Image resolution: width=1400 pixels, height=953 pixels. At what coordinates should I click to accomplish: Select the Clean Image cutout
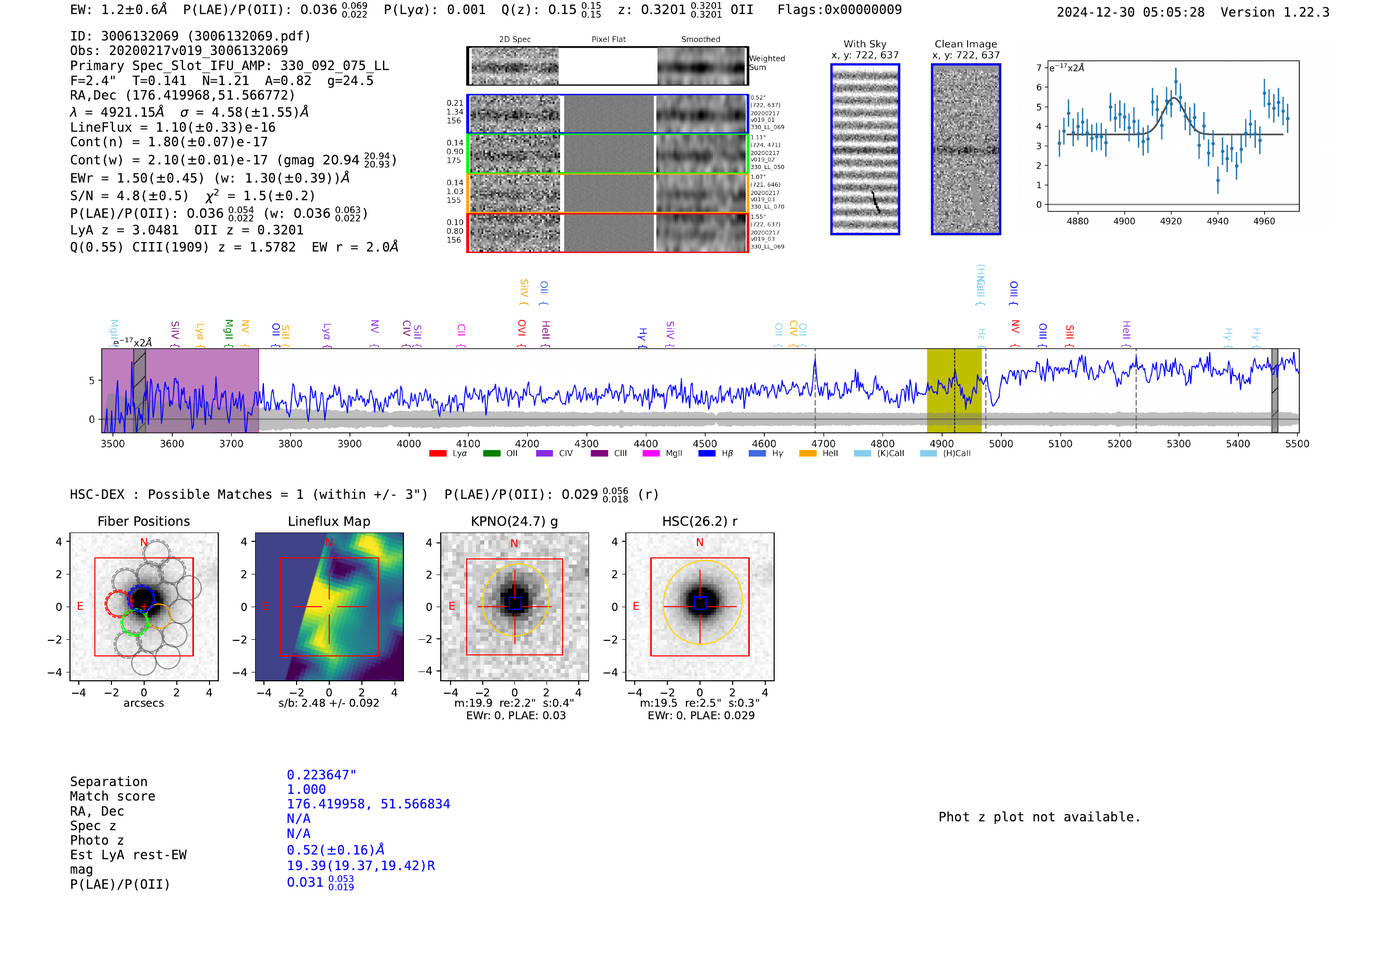pyautogui.click(x=966, y=149)
